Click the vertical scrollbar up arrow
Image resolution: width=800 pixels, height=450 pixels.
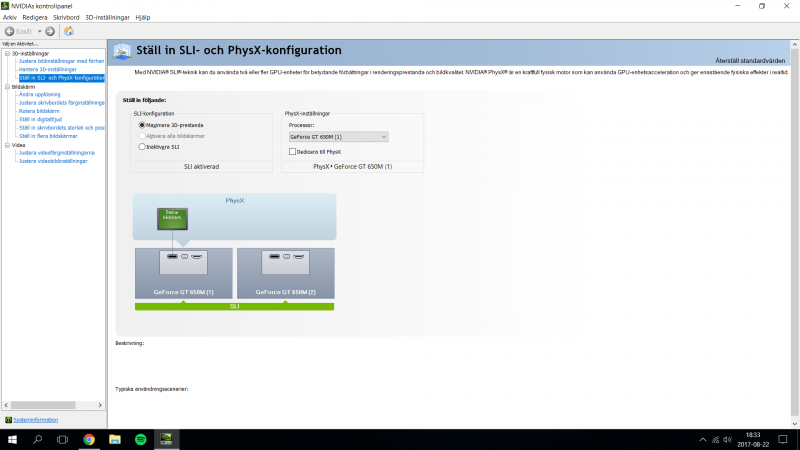click(x=795, y=45)
